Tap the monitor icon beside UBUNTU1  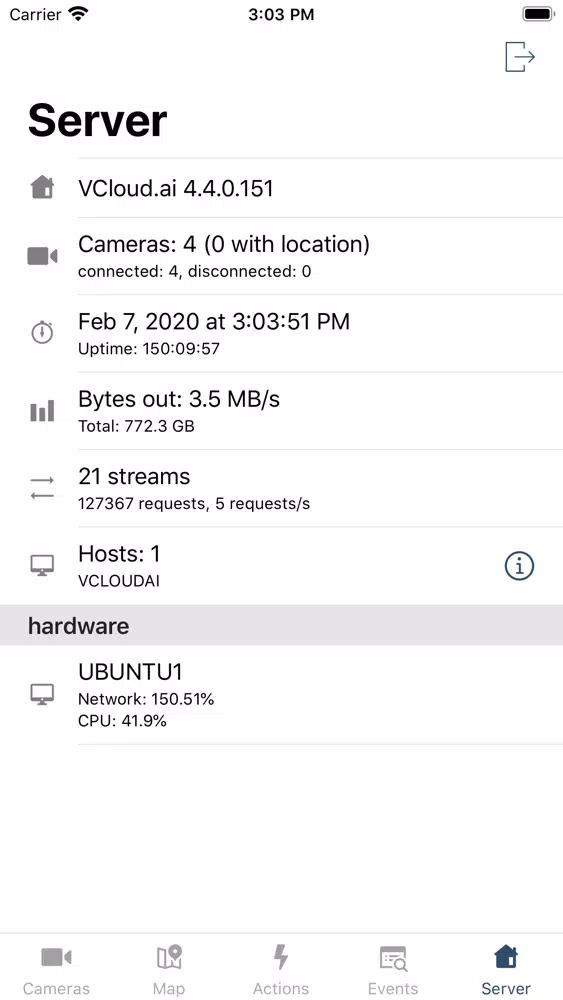pyautogui.click(x=42, y=694)
